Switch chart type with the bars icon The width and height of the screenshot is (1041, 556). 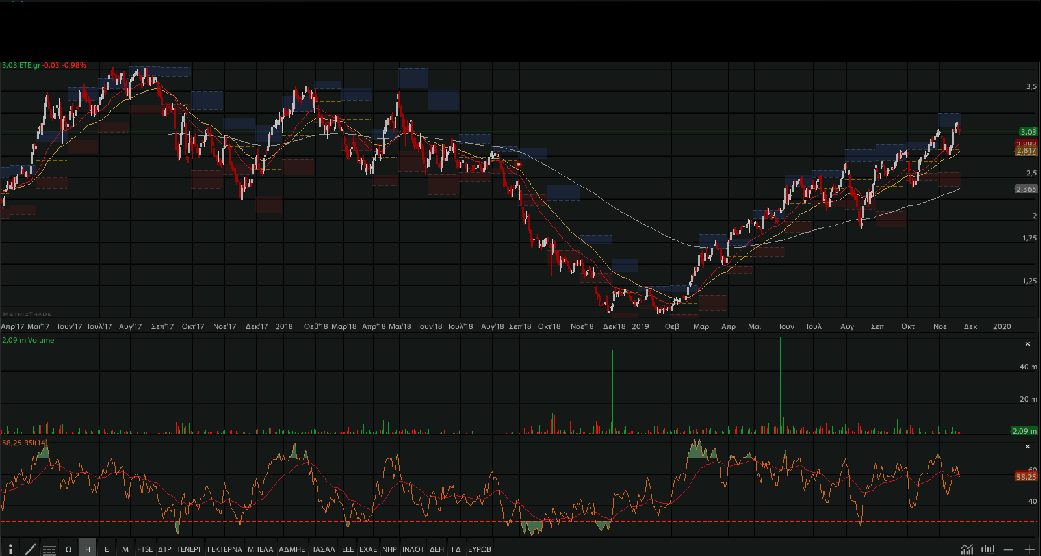click(986, 549)
